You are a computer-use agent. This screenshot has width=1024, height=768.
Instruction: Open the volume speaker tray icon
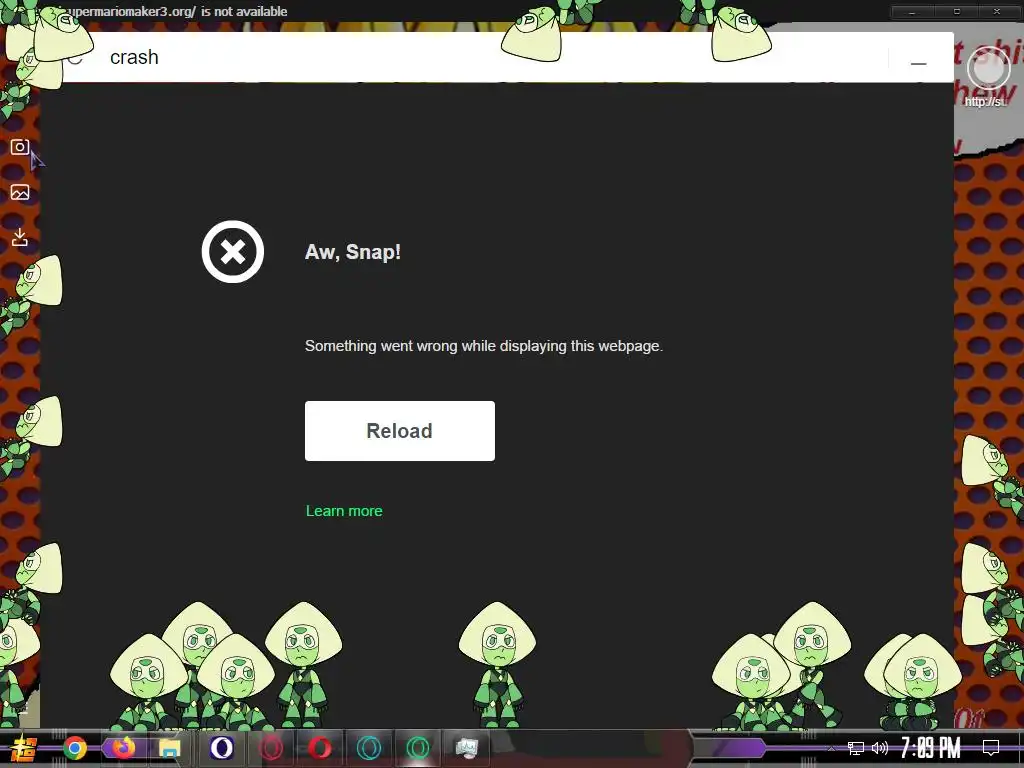click(880, 748)
